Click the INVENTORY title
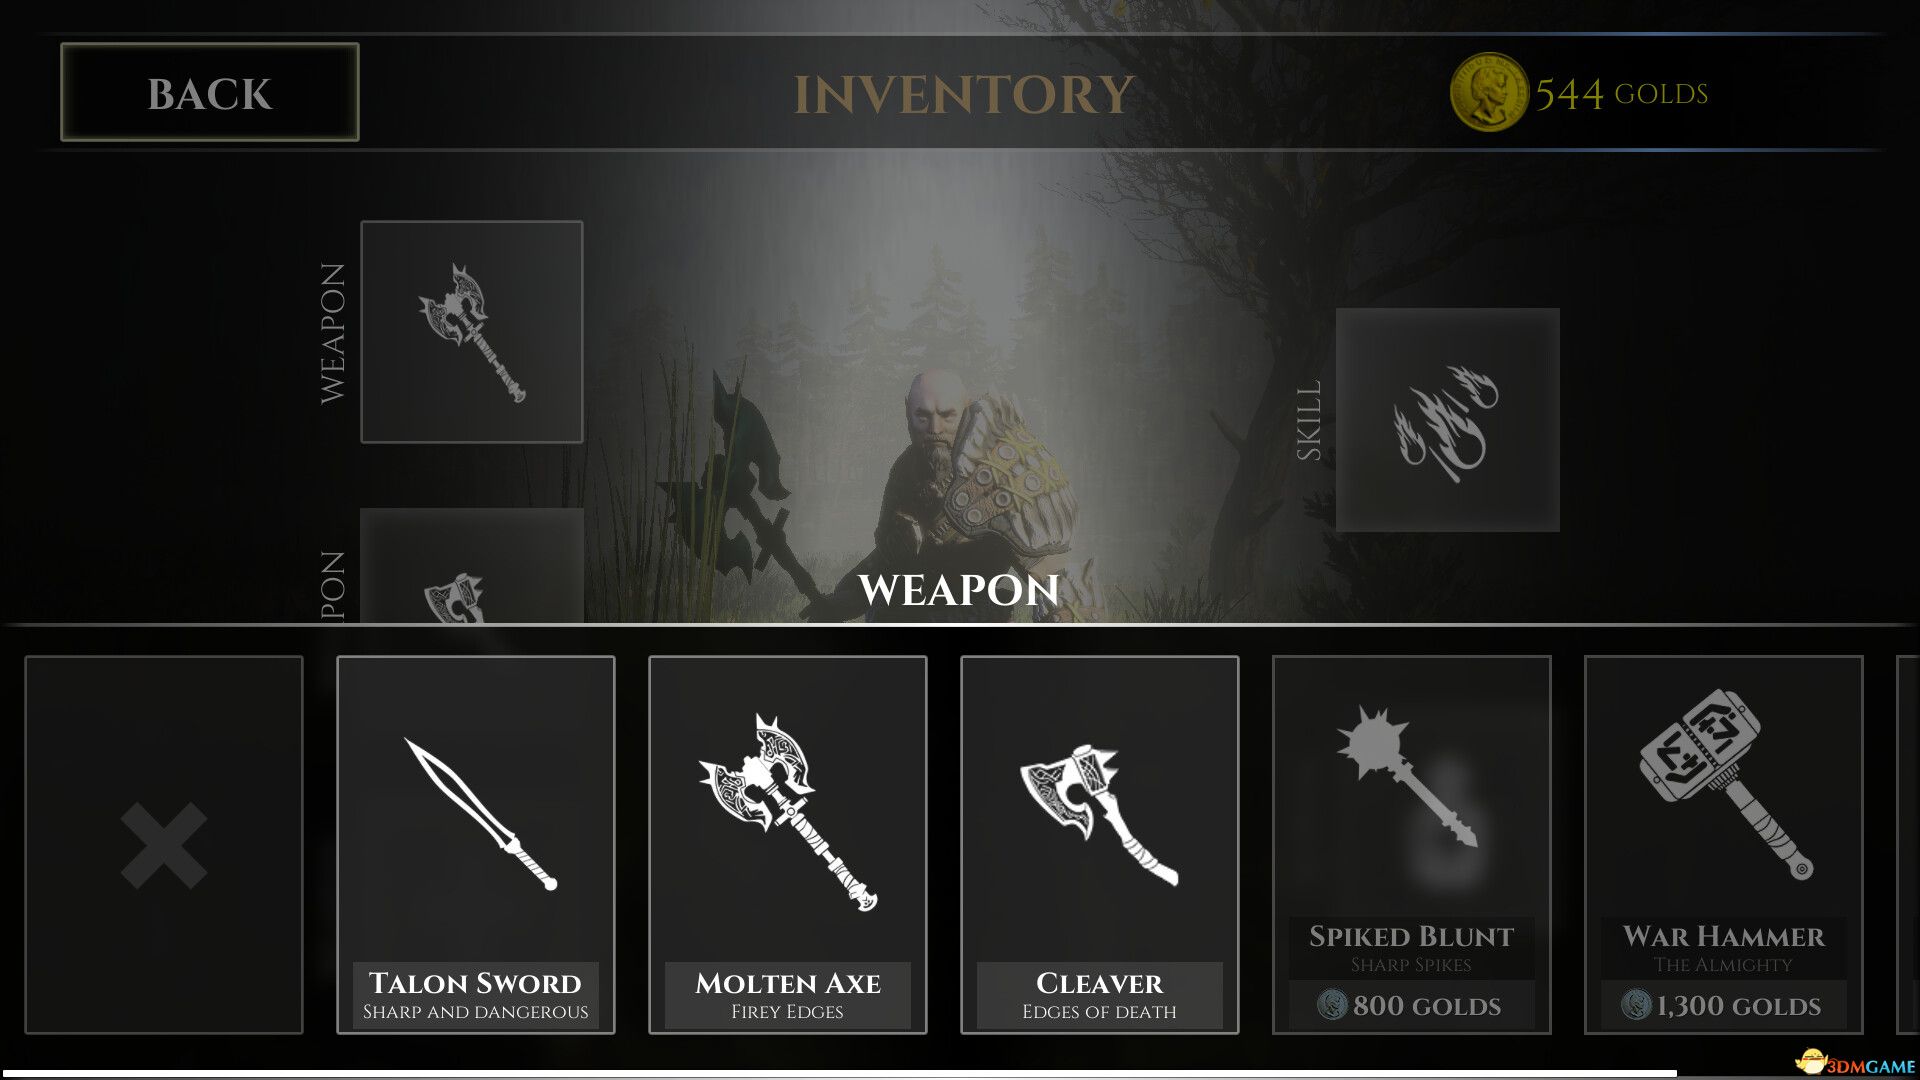Viewport: 1920px width, 1080px height. pos(963,95)
